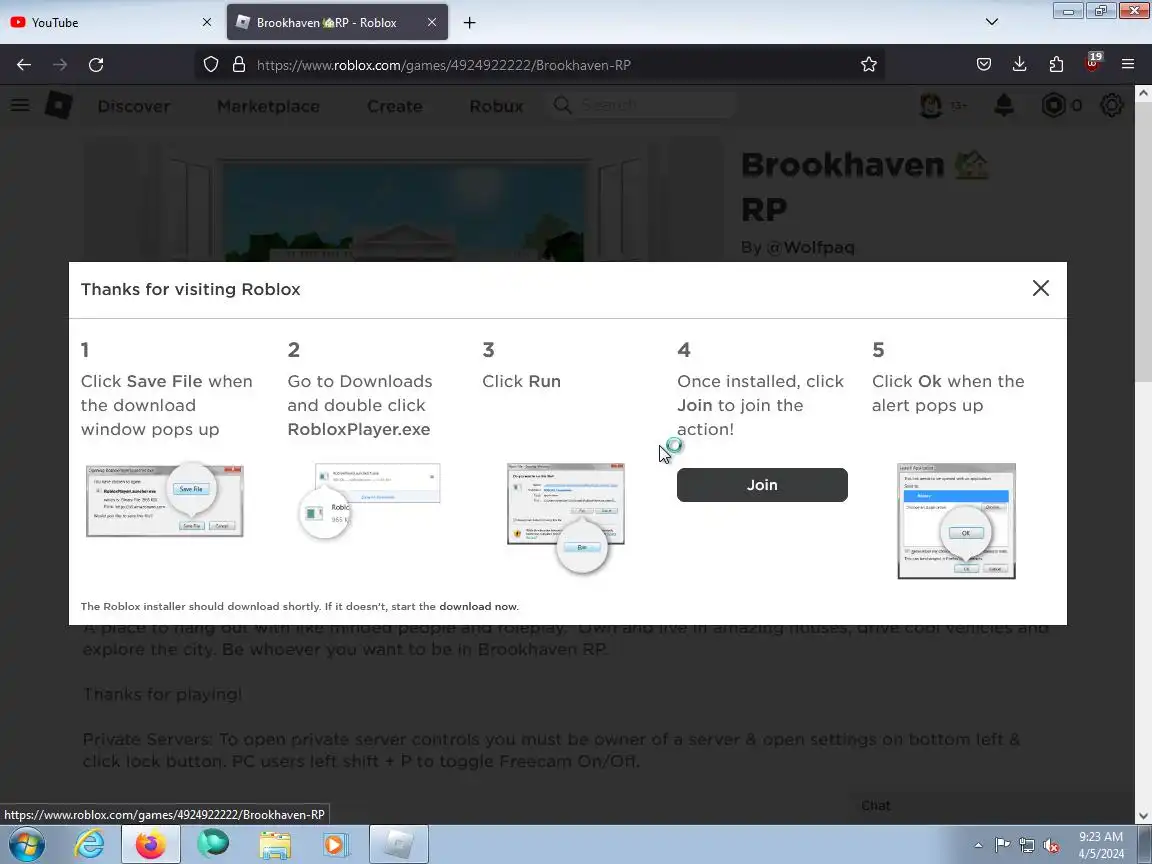Screen dimensions: 1152x864
Task: Open the Extensions puzzle icon
Action: coord(1056,65)
